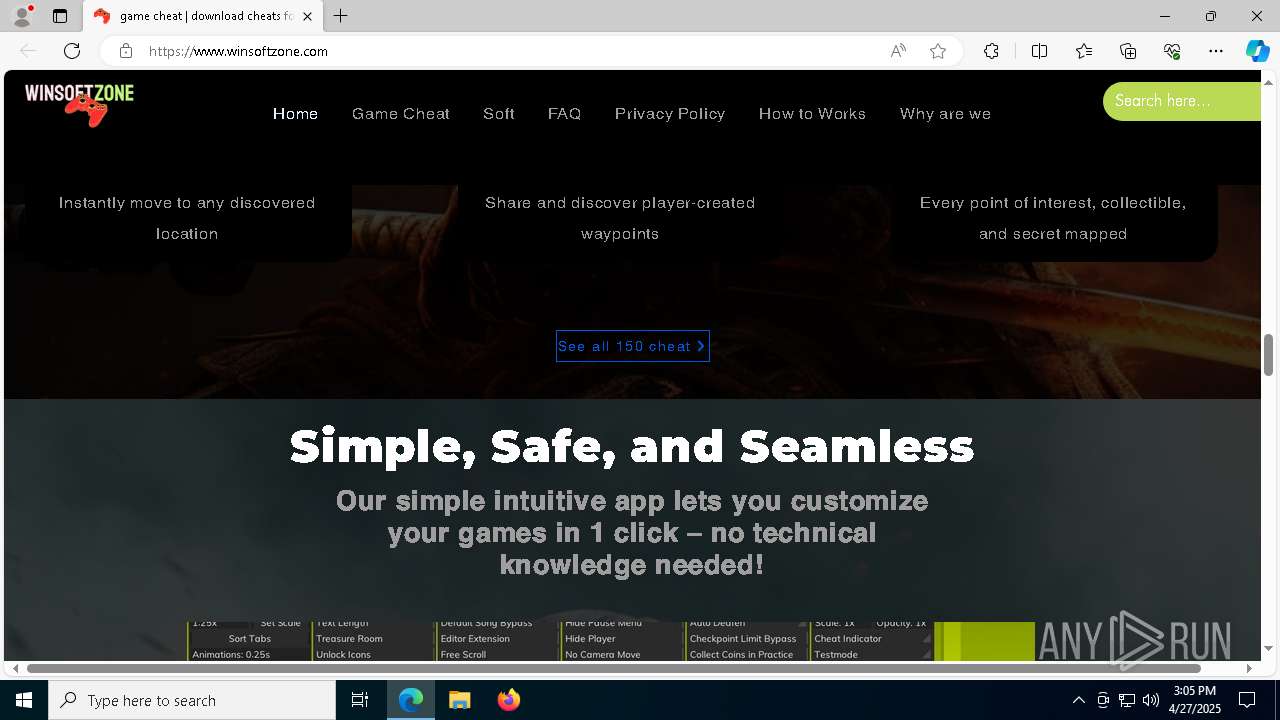The image size is (1280, 720).
Task: Open the Windows Start menu
Action: tap(24, 700)
